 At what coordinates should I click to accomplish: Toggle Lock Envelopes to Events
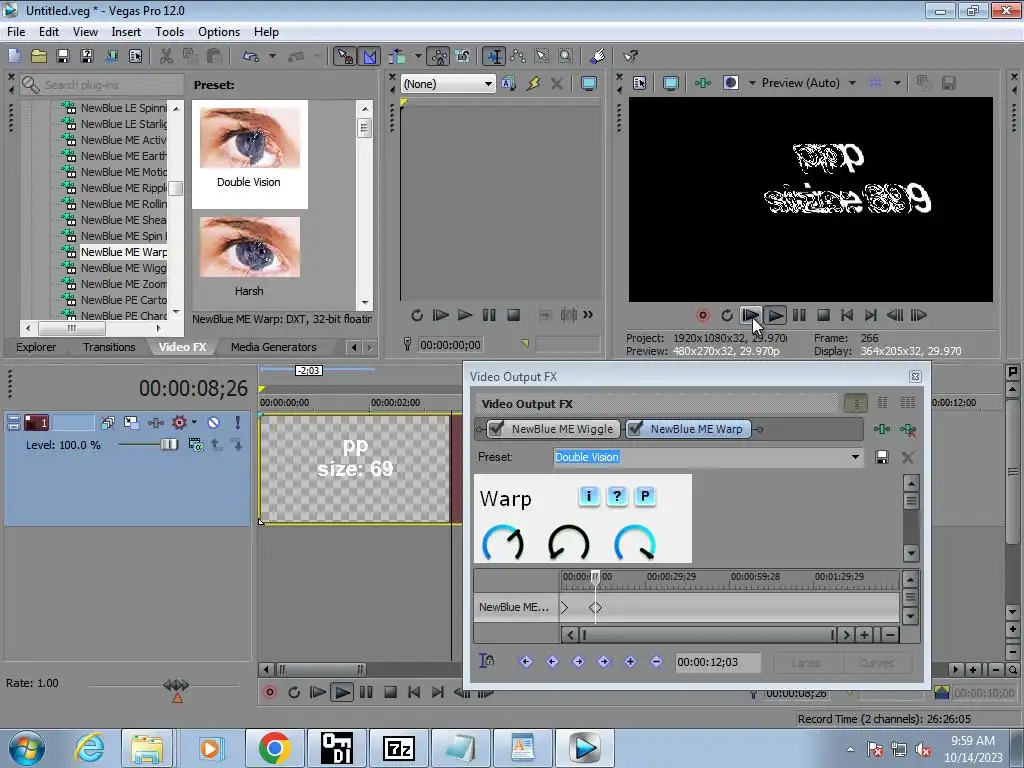pyautogui.click(x=440, y=57)
